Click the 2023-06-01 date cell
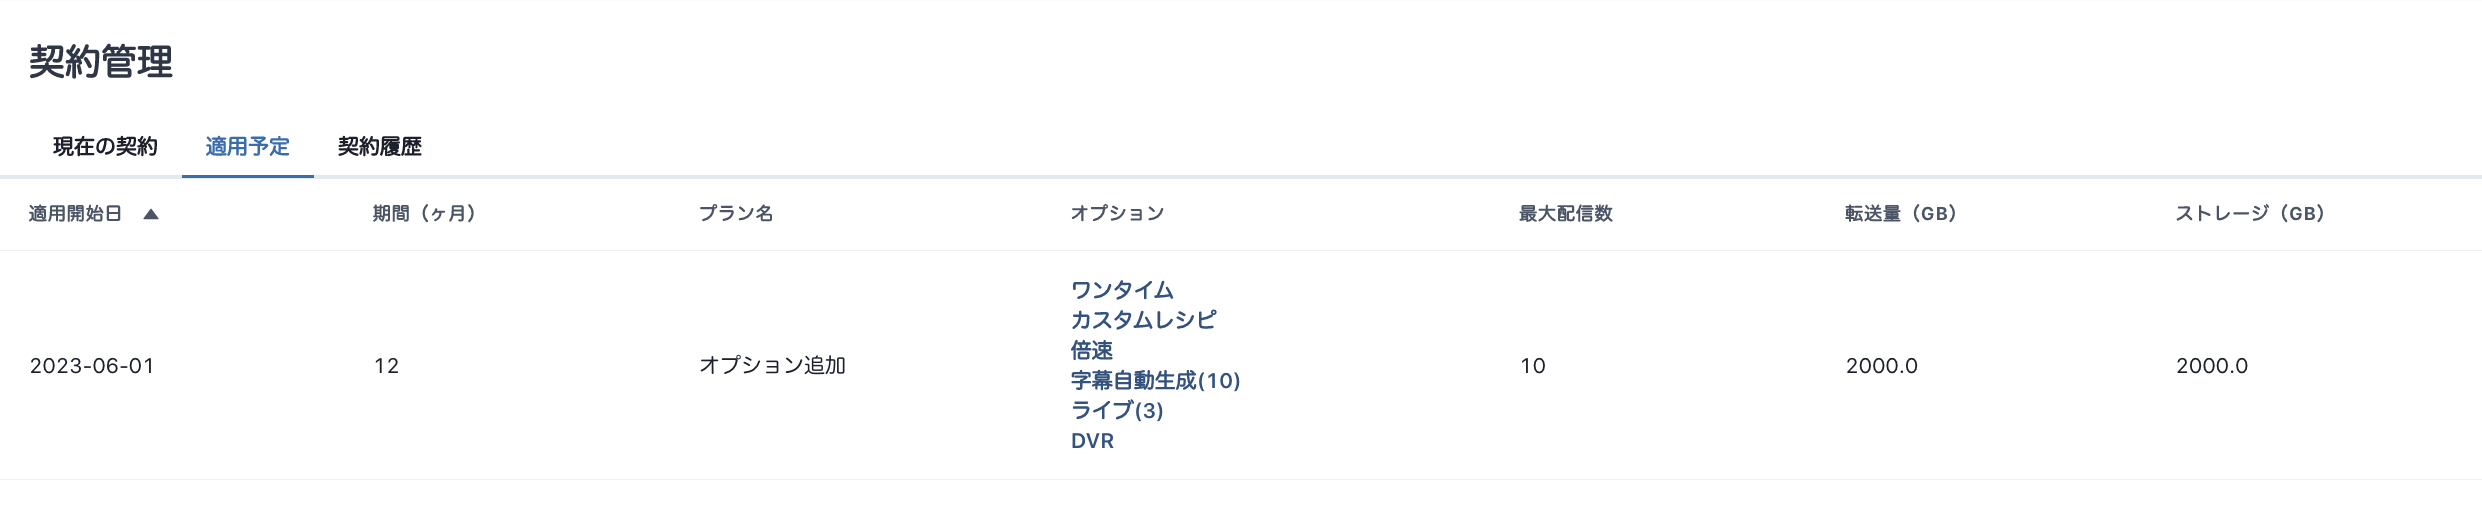 point(92,366)
